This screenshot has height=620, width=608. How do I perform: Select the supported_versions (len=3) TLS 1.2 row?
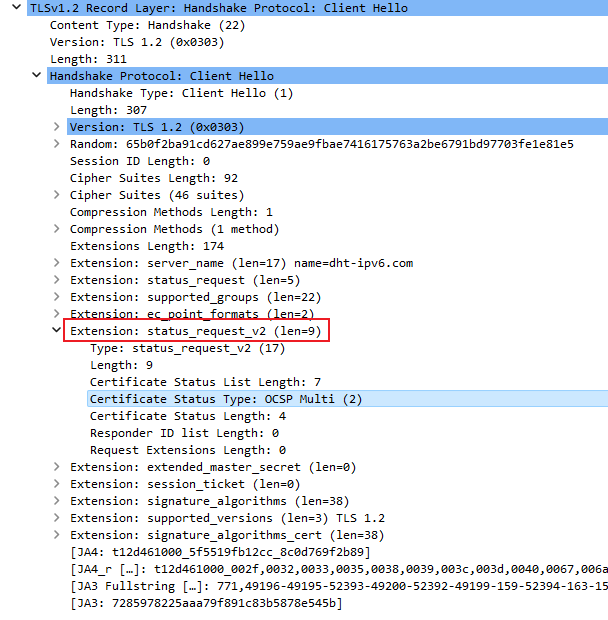tap(227, 518)
